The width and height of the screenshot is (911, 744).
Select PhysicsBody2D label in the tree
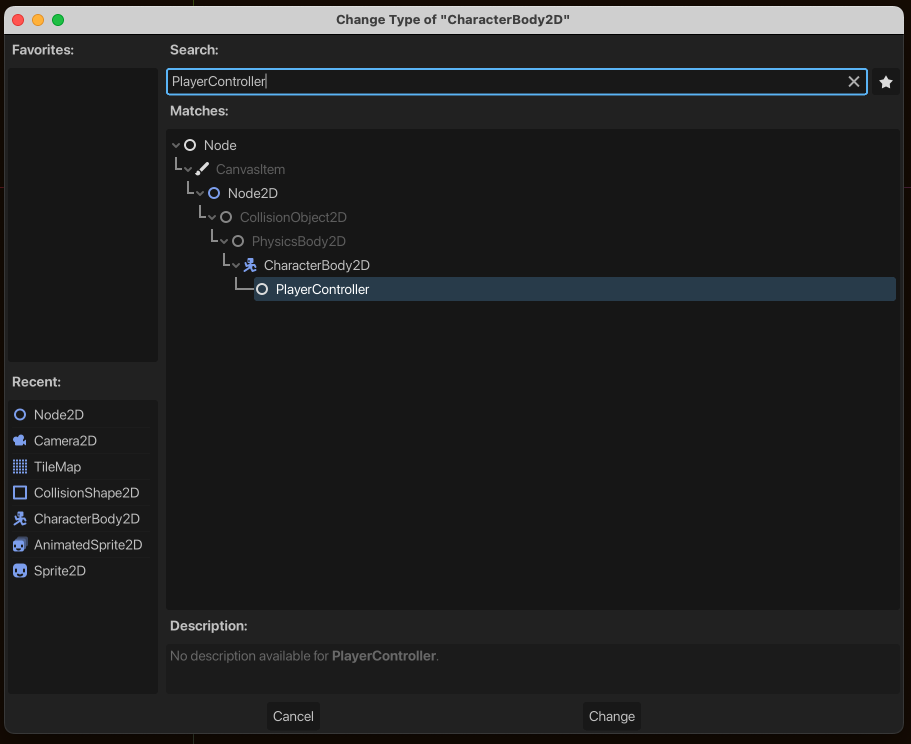click(299, 242)
